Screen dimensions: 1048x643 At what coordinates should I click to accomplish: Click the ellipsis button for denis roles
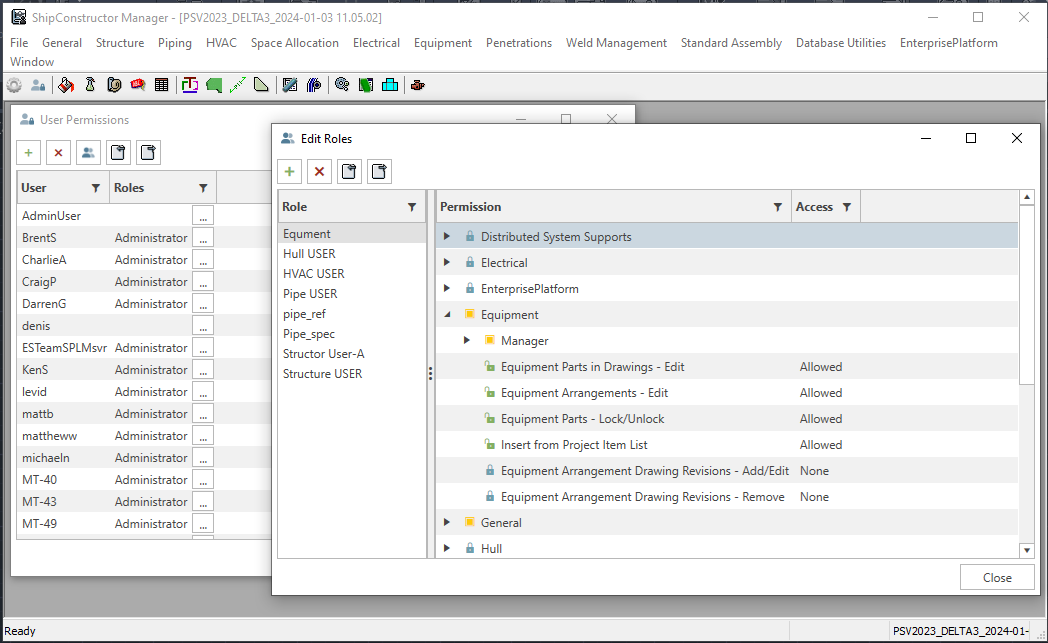pyautogui.click(x=203, y=326)
